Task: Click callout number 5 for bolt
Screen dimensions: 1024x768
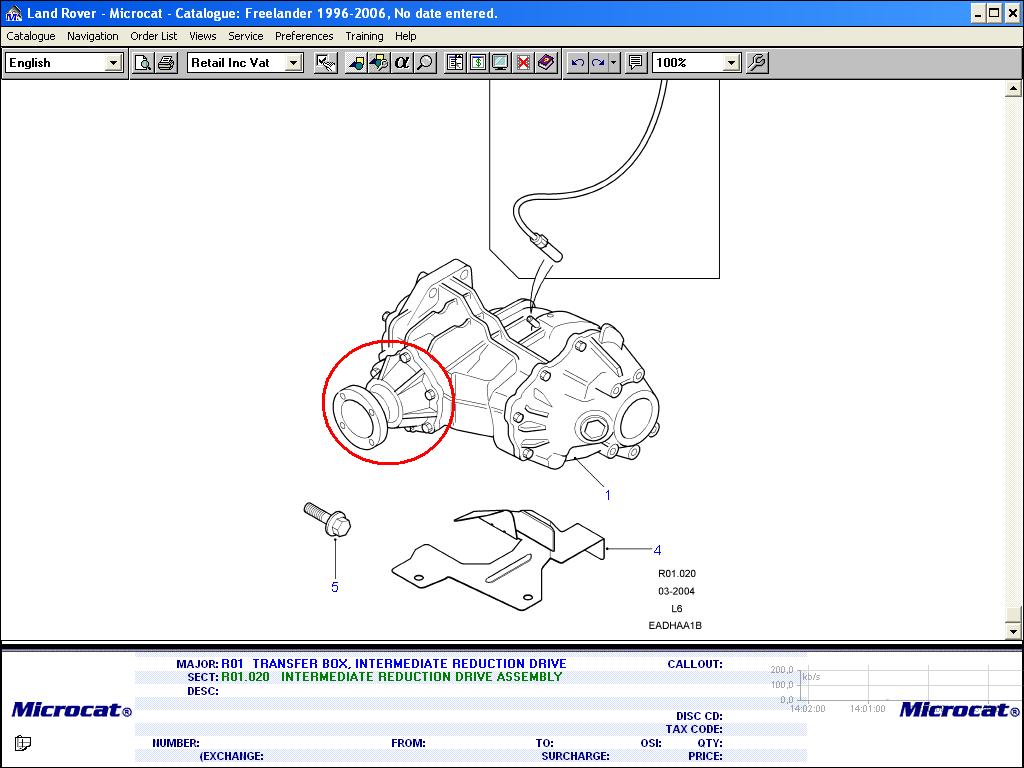Action: (x=335, y=587)
